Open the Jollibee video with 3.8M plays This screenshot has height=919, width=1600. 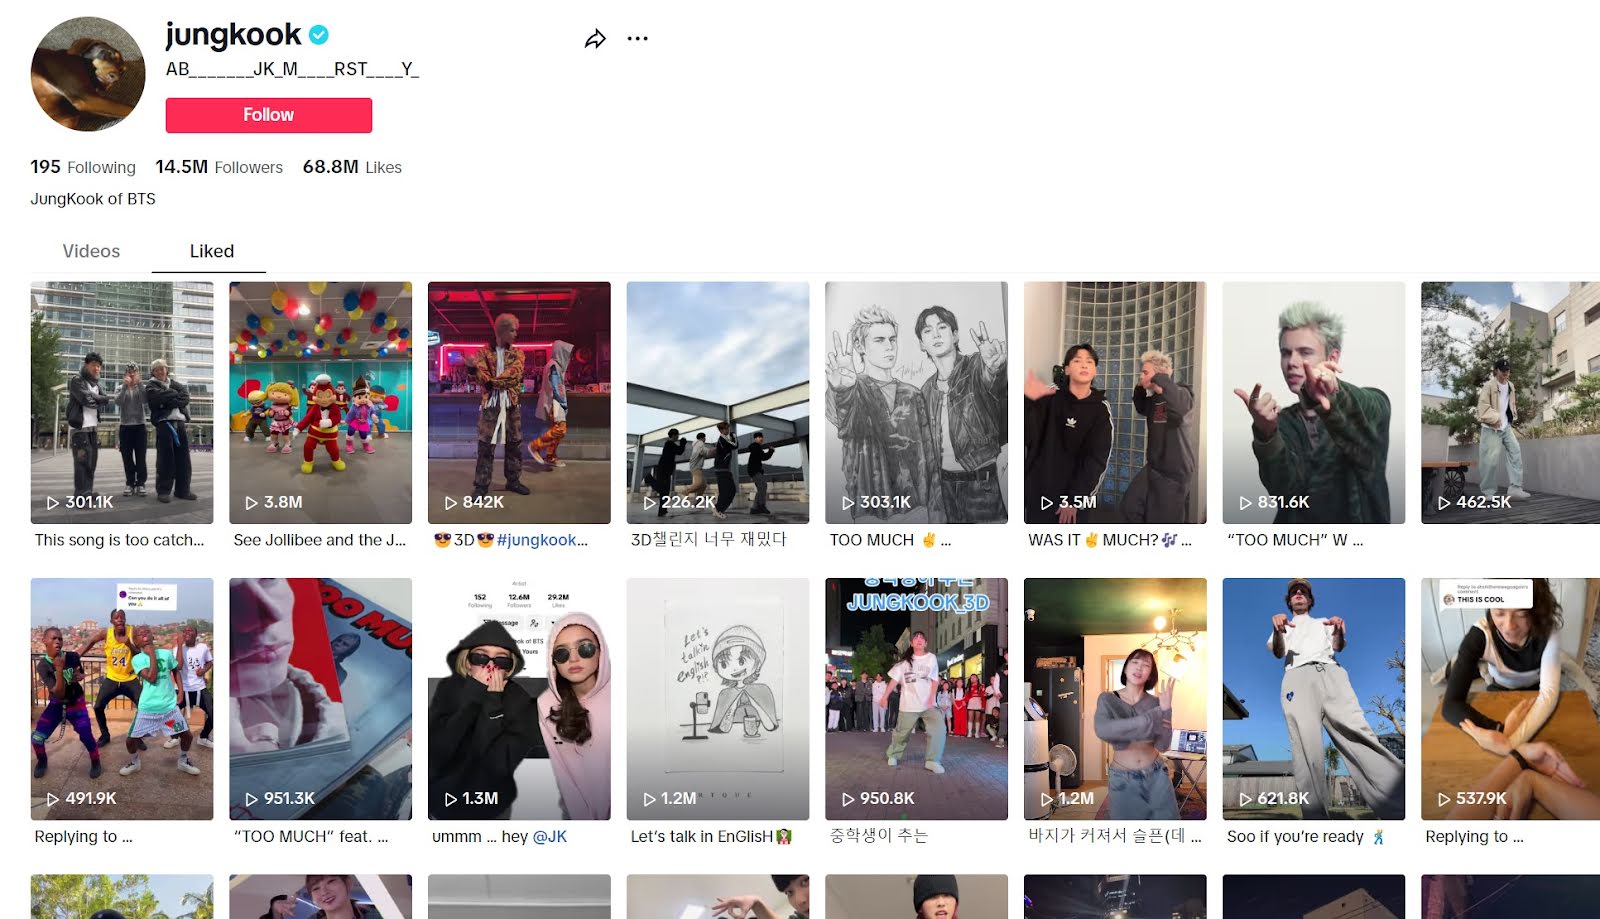pos(321,403)
